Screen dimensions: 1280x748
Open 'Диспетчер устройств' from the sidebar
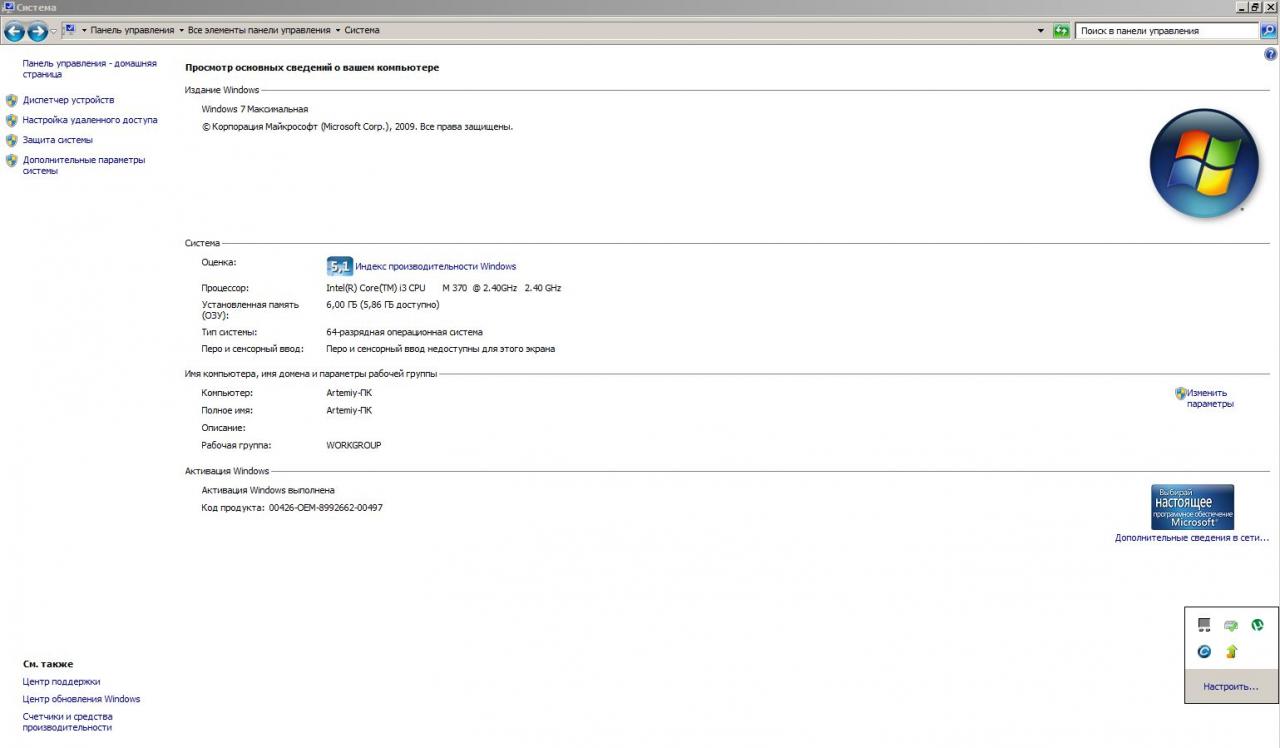click(68, 100)
